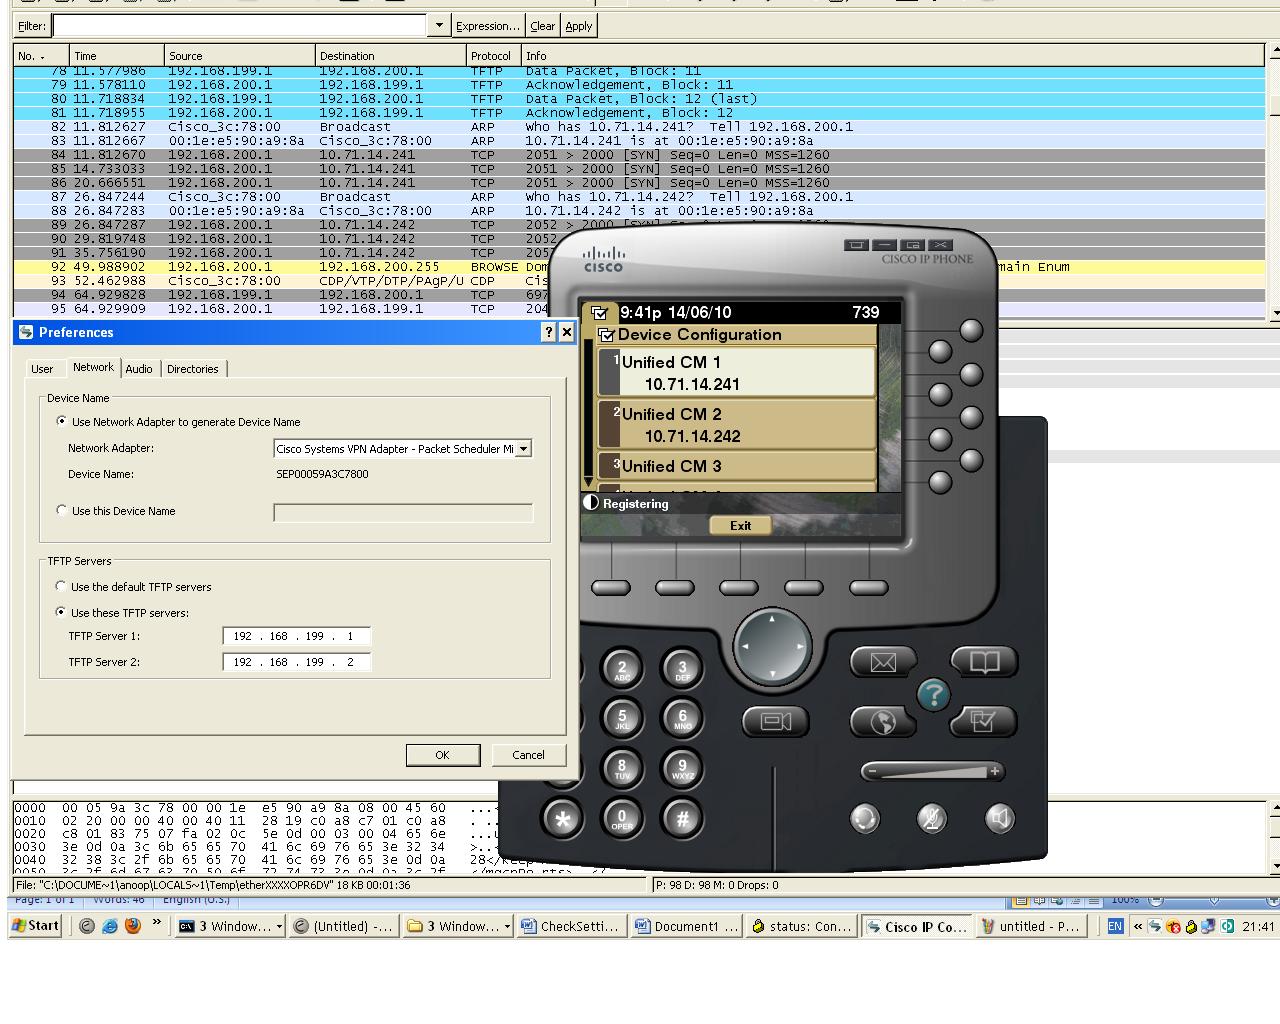Tap keypad digit 9 WXYZ

point(682,768)
